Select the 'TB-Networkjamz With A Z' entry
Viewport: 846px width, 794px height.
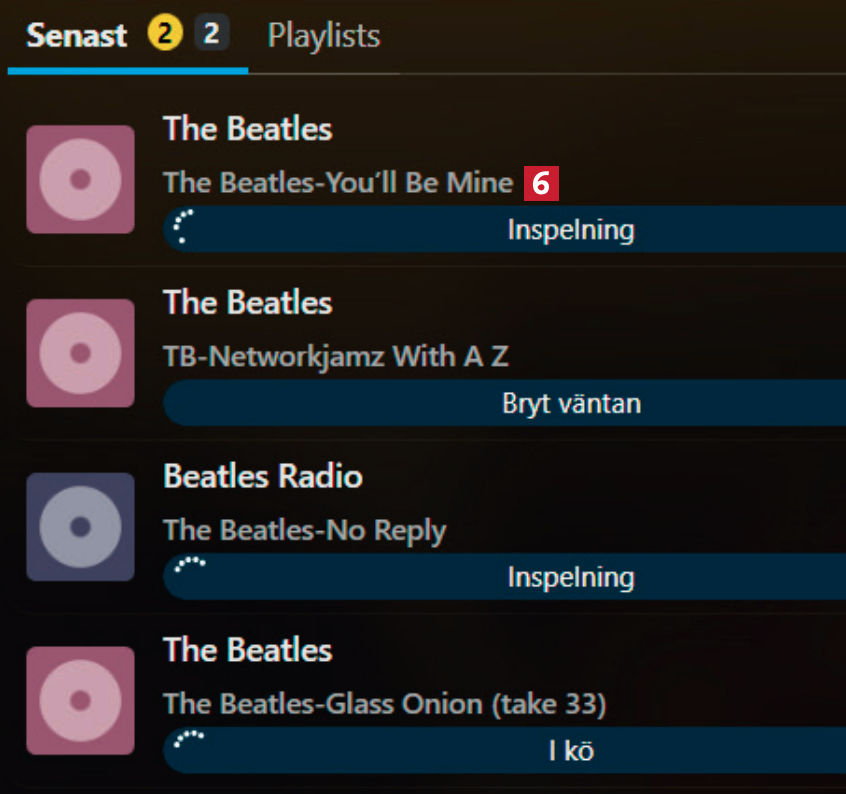point(336,356)
